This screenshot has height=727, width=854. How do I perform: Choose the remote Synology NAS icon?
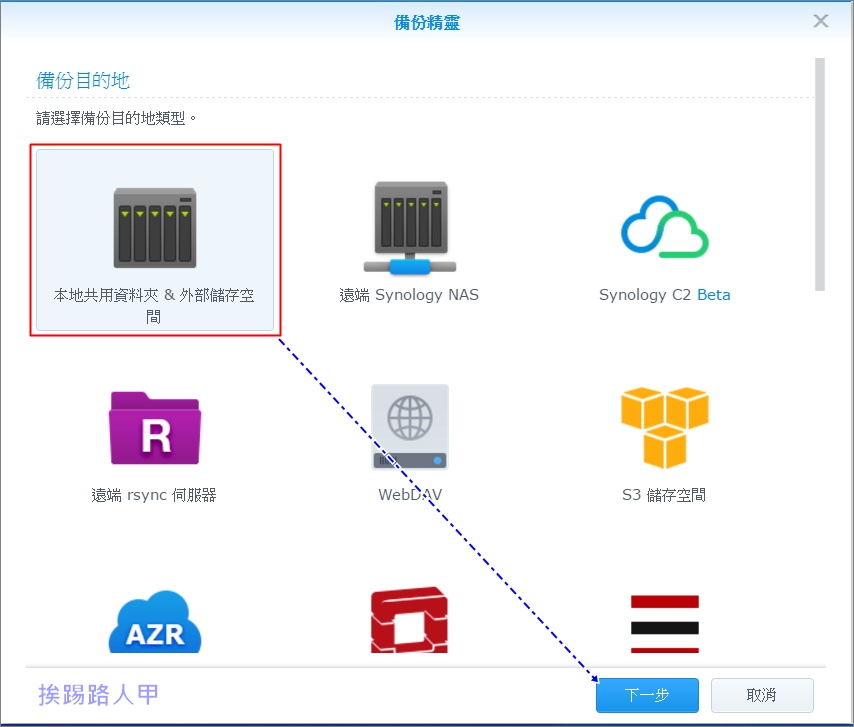(x=410, y=228)
